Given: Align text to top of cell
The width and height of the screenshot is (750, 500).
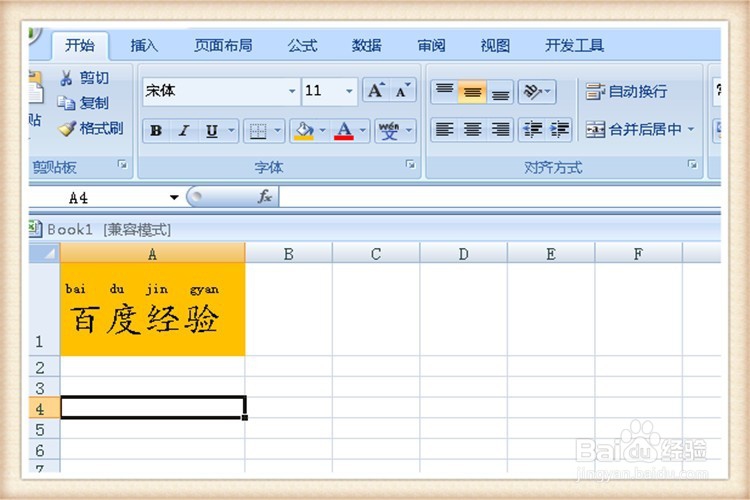Looking at the screenshot, I should pyautogui.click(x=444, y=91).
